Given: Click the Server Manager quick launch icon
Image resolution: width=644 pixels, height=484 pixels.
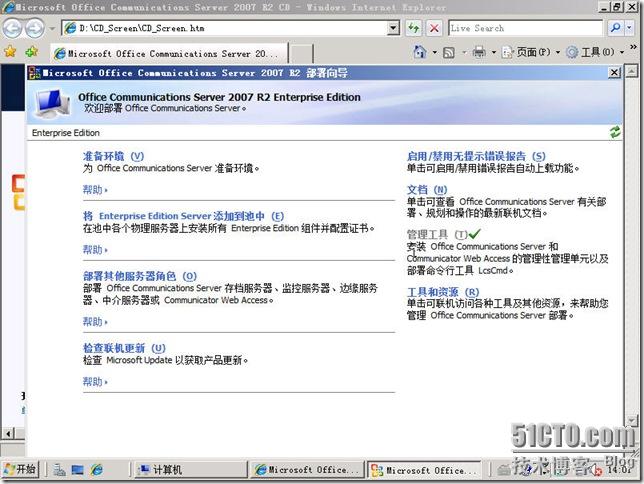Looking at the screenshot, I should pos(59,470).
